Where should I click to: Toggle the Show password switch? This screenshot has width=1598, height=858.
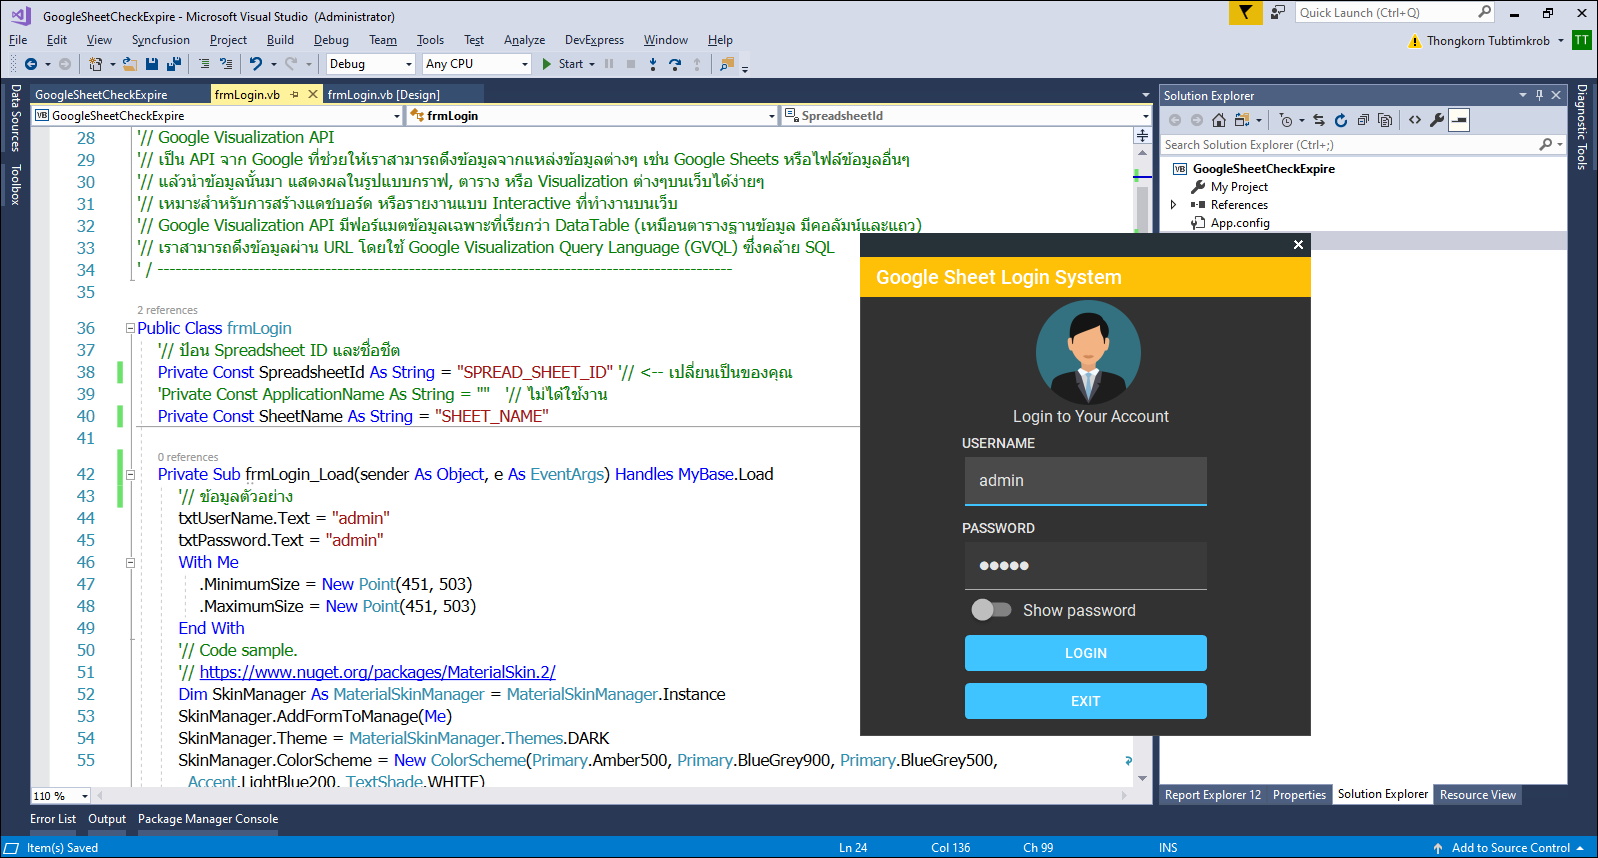click(991, 610)
